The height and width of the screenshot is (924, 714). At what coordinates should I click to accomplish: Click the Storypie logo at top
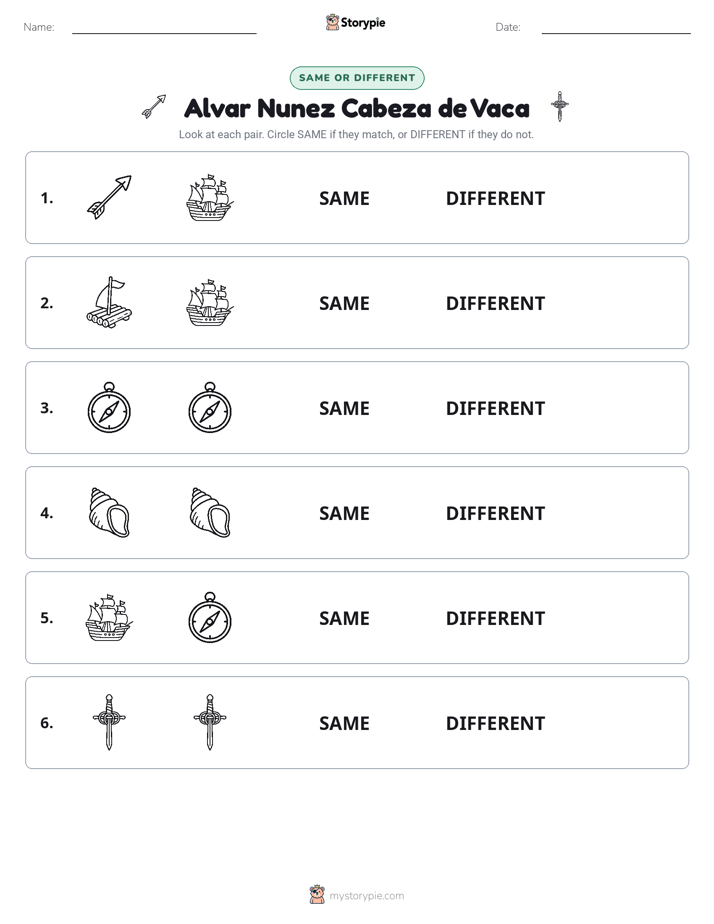point(355,22)
